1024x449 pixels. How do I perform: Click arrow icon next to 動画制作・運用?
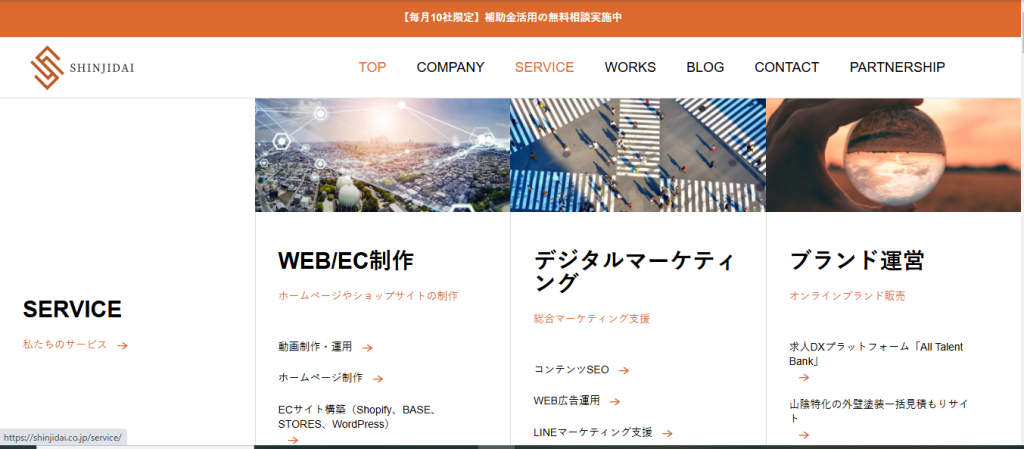pyautogui.click(x=367, y=348)
